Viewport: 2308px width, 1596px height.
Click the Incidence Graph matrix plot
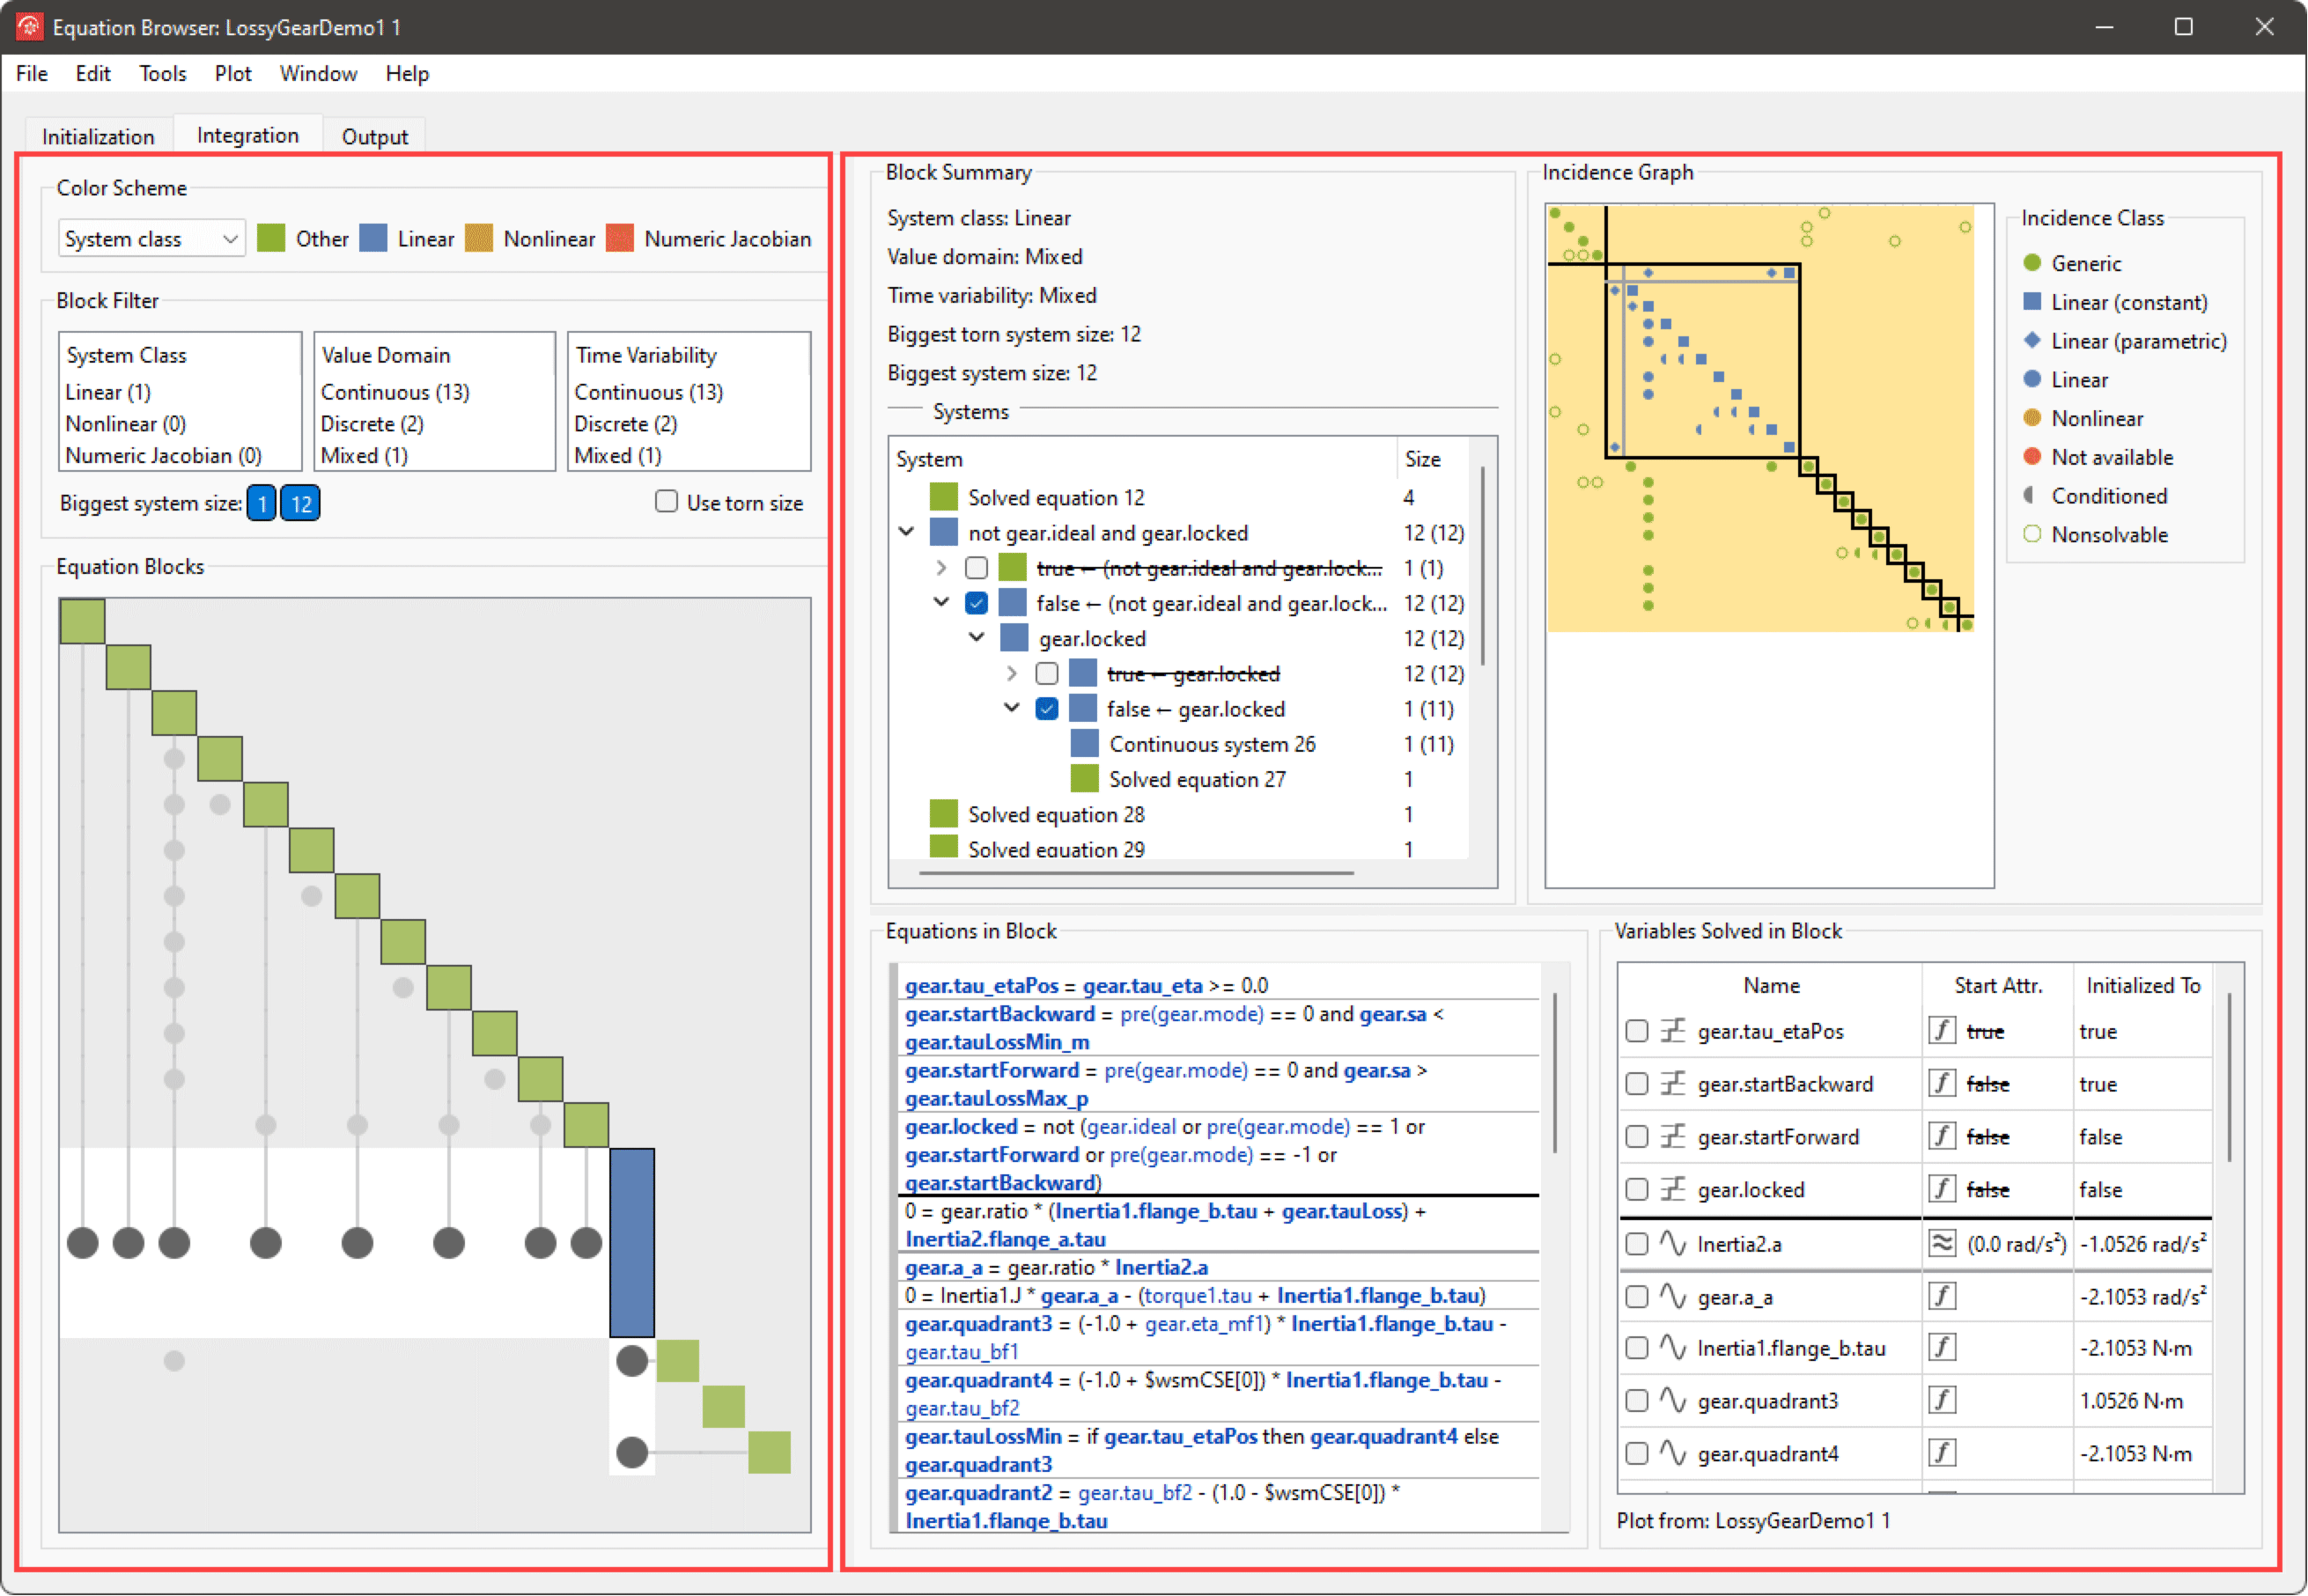(1760, 418)
